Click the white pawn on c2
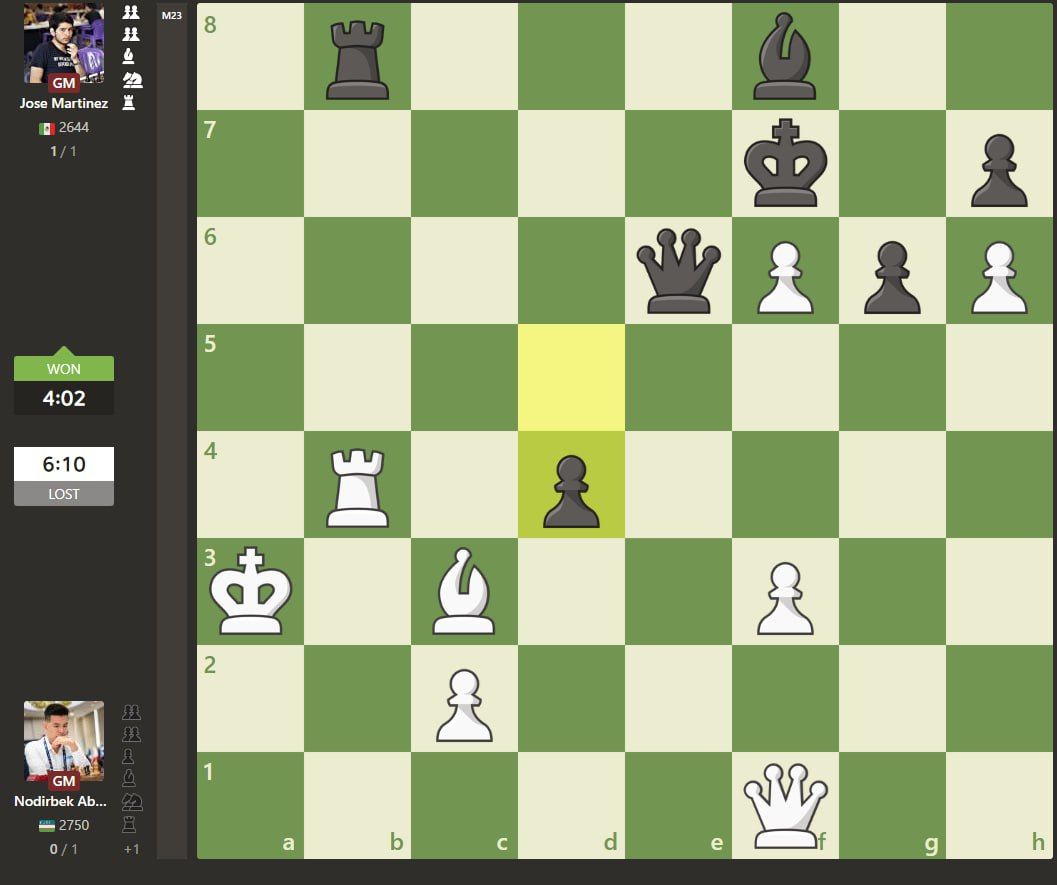 click(464, 698)
